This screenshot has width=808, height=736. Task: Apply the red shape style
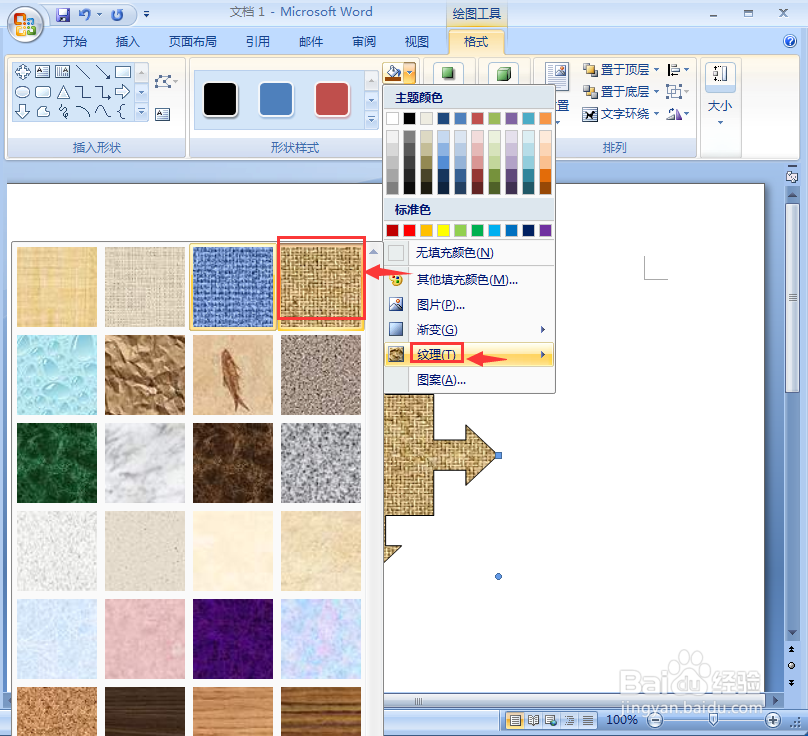click(332, 99)
